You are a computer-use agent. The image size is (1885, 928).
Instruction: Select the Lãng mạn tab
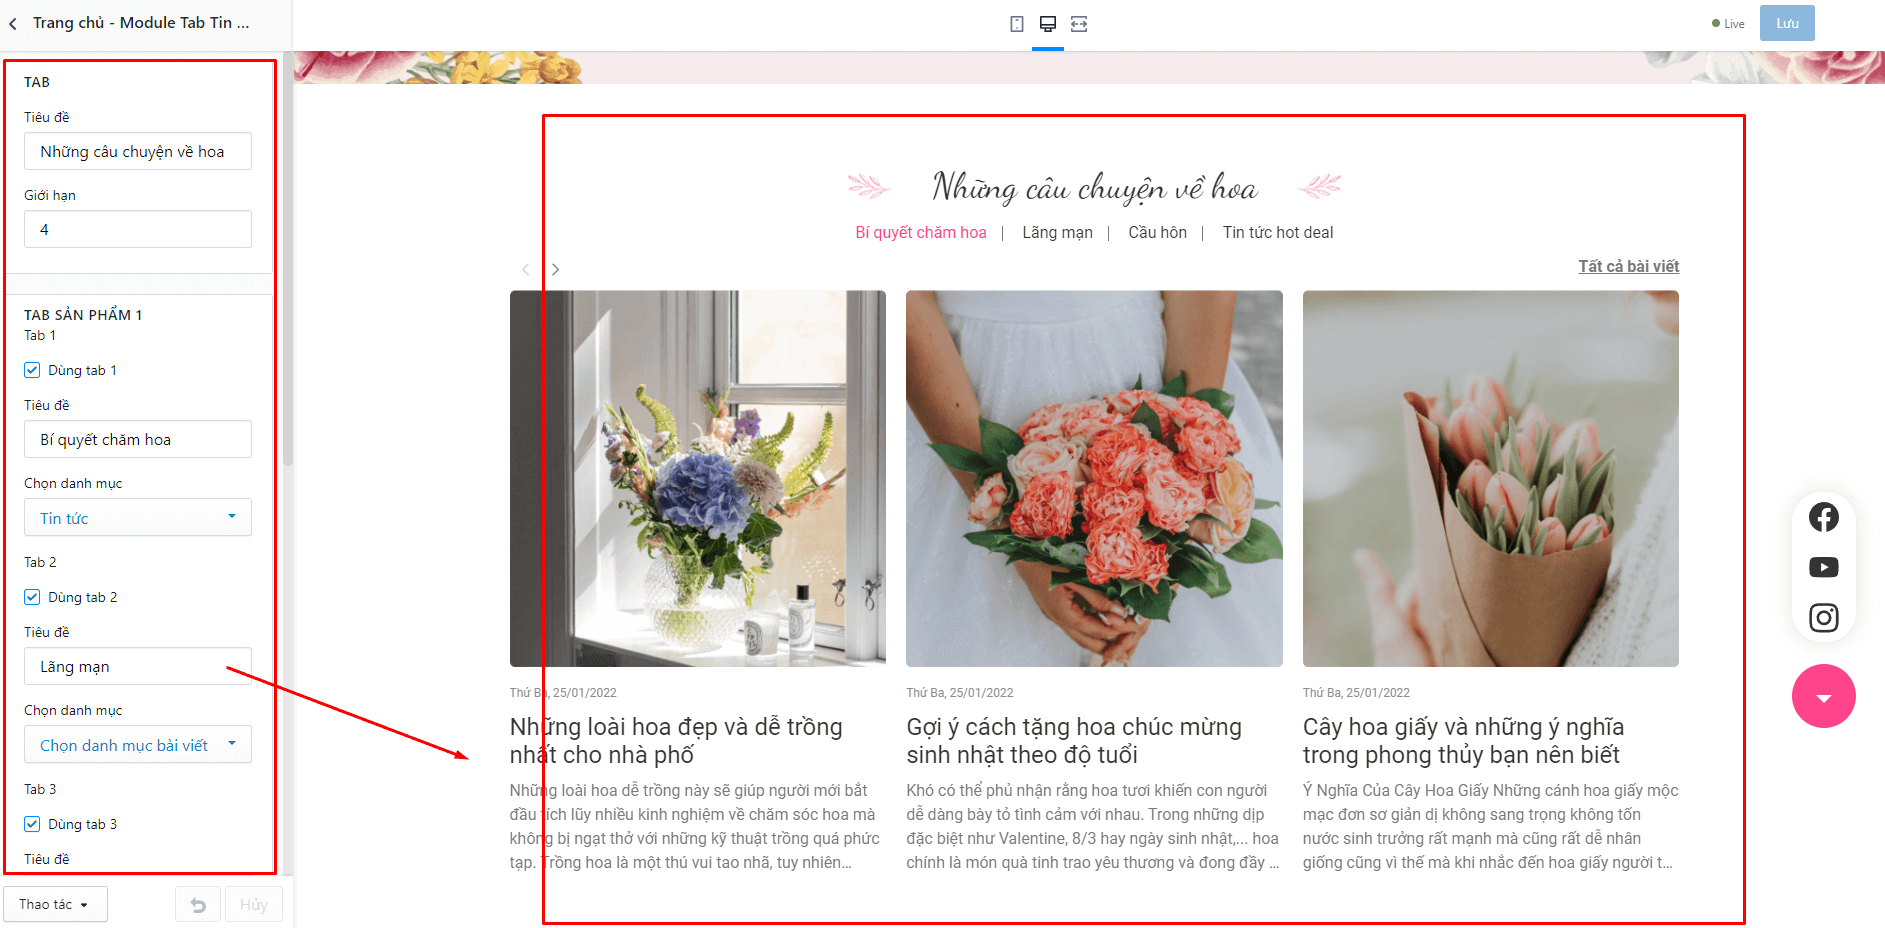pyautogui.click(x=1057, y=233)
